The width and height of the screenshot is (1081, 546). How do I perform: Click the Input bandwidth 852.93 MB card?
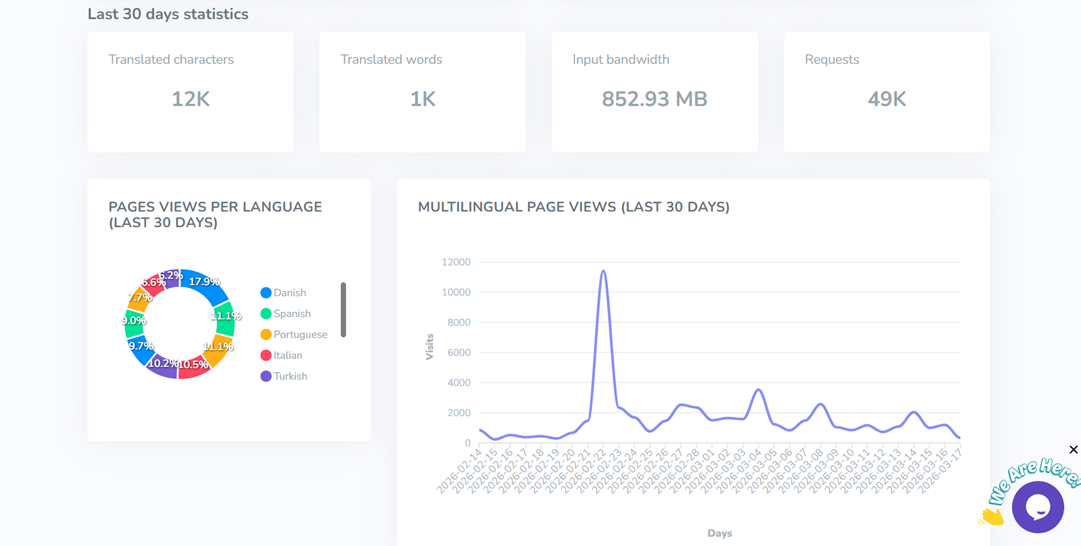(x=654, y=92)
